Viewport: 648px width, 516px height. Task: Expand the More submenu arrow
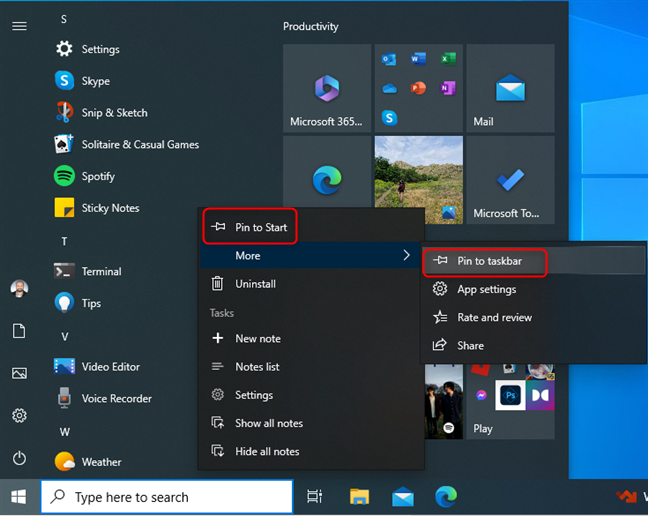pos(406,255)
